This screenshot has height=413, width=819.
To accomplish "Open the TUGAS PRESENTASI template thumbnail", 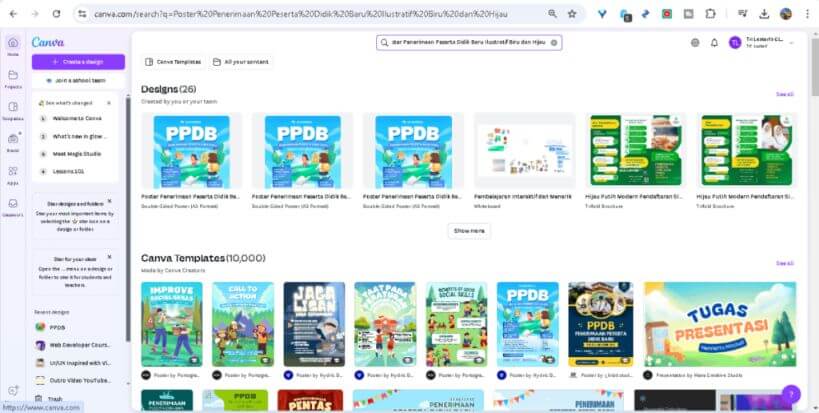I will tap(720, 324).
